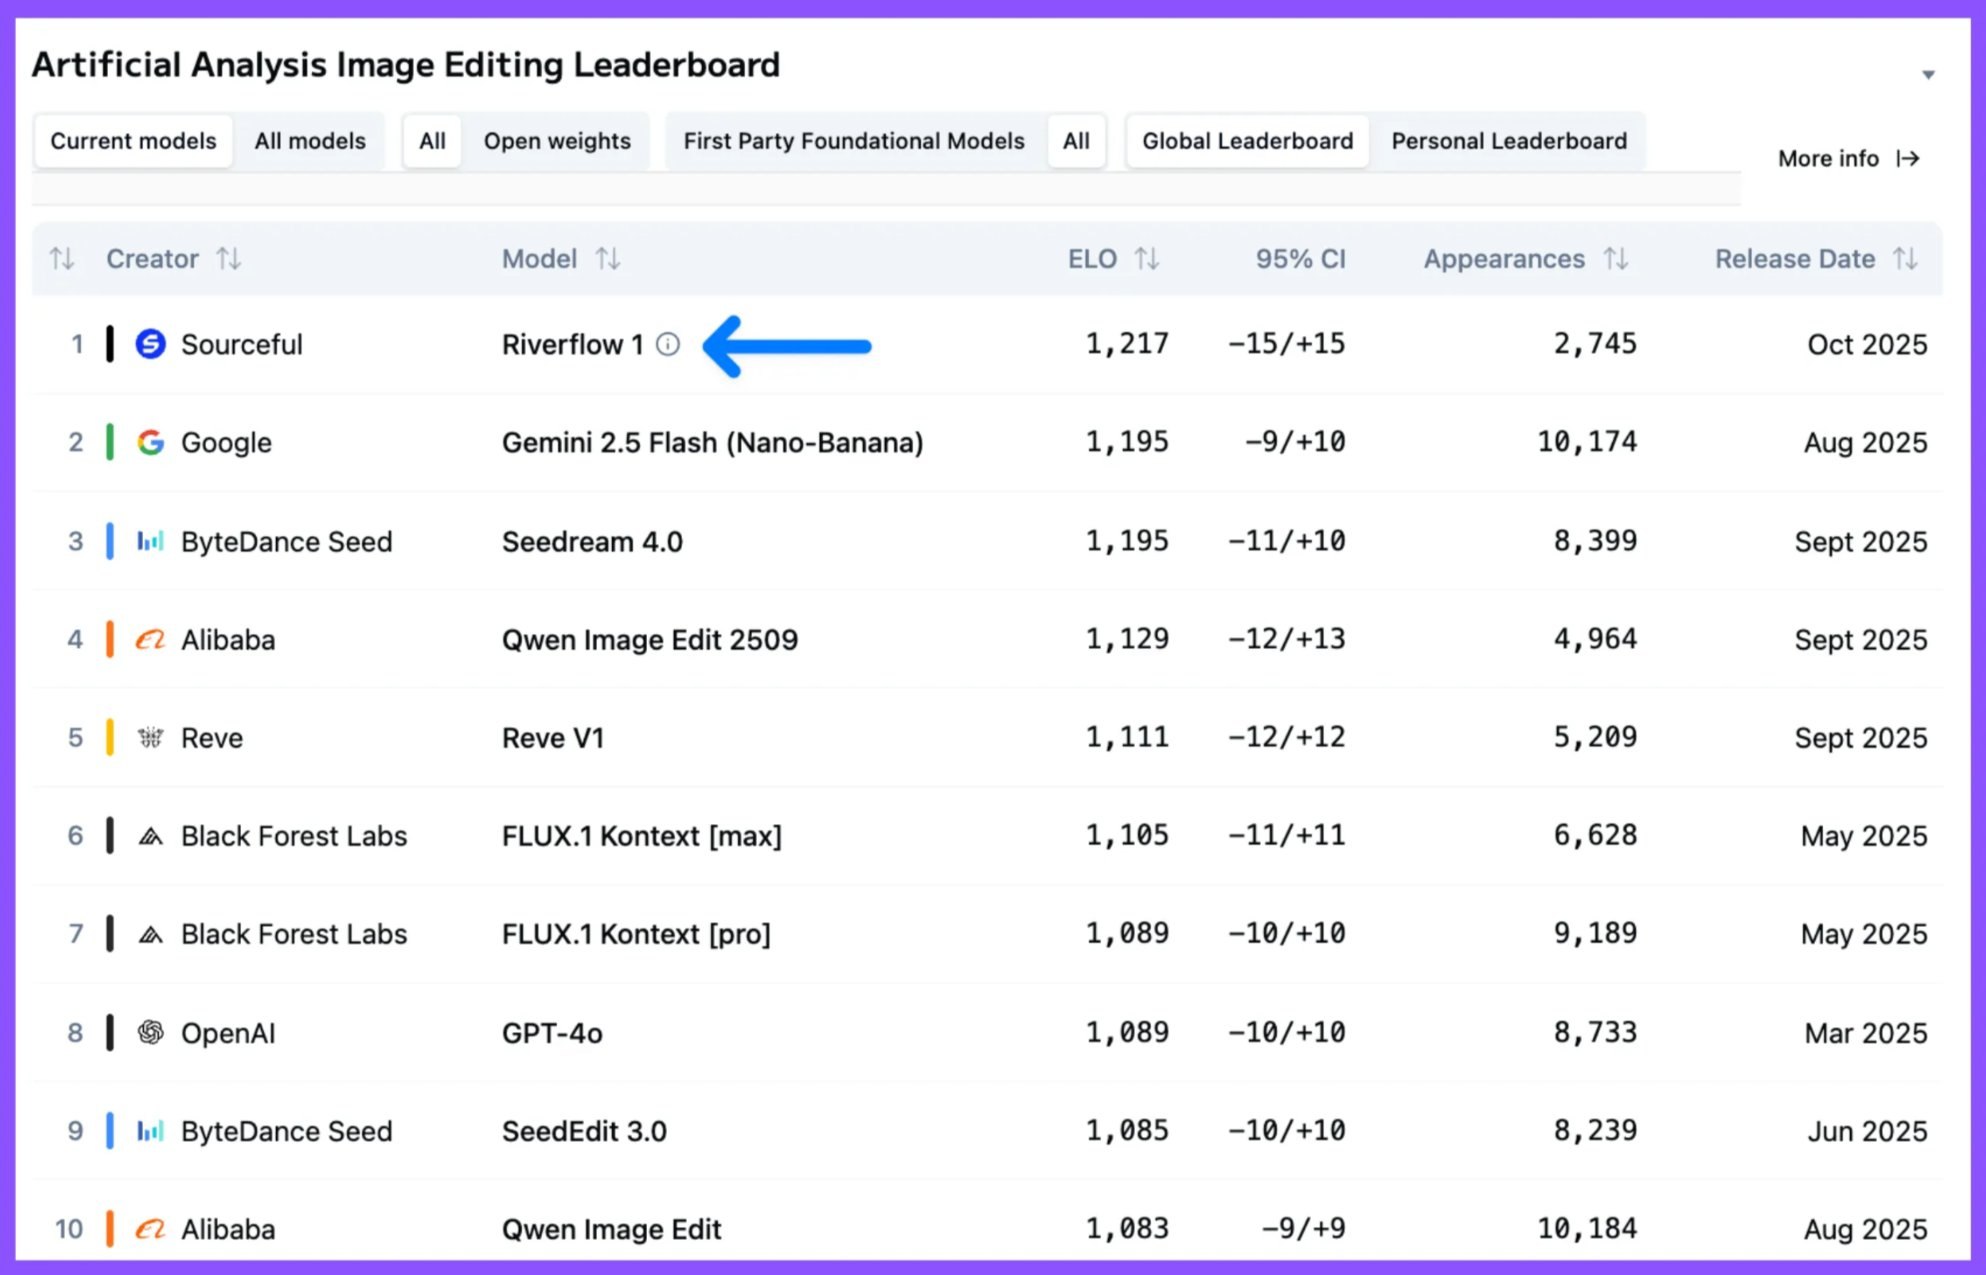Sort by ELO using its sort arrows
1986x1275 pixels.
tap(1147, 259)
